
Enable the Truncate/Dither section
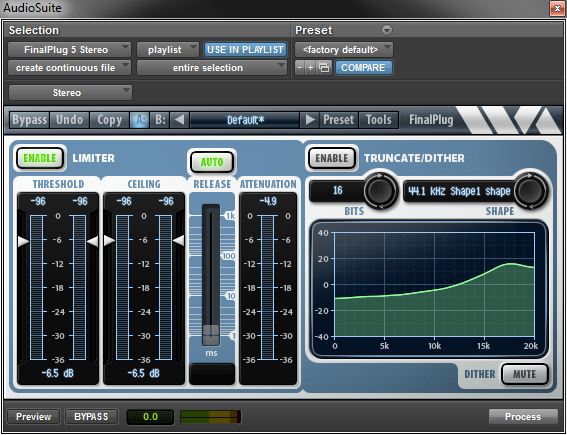pyautogui.click(x=332, y=158)
